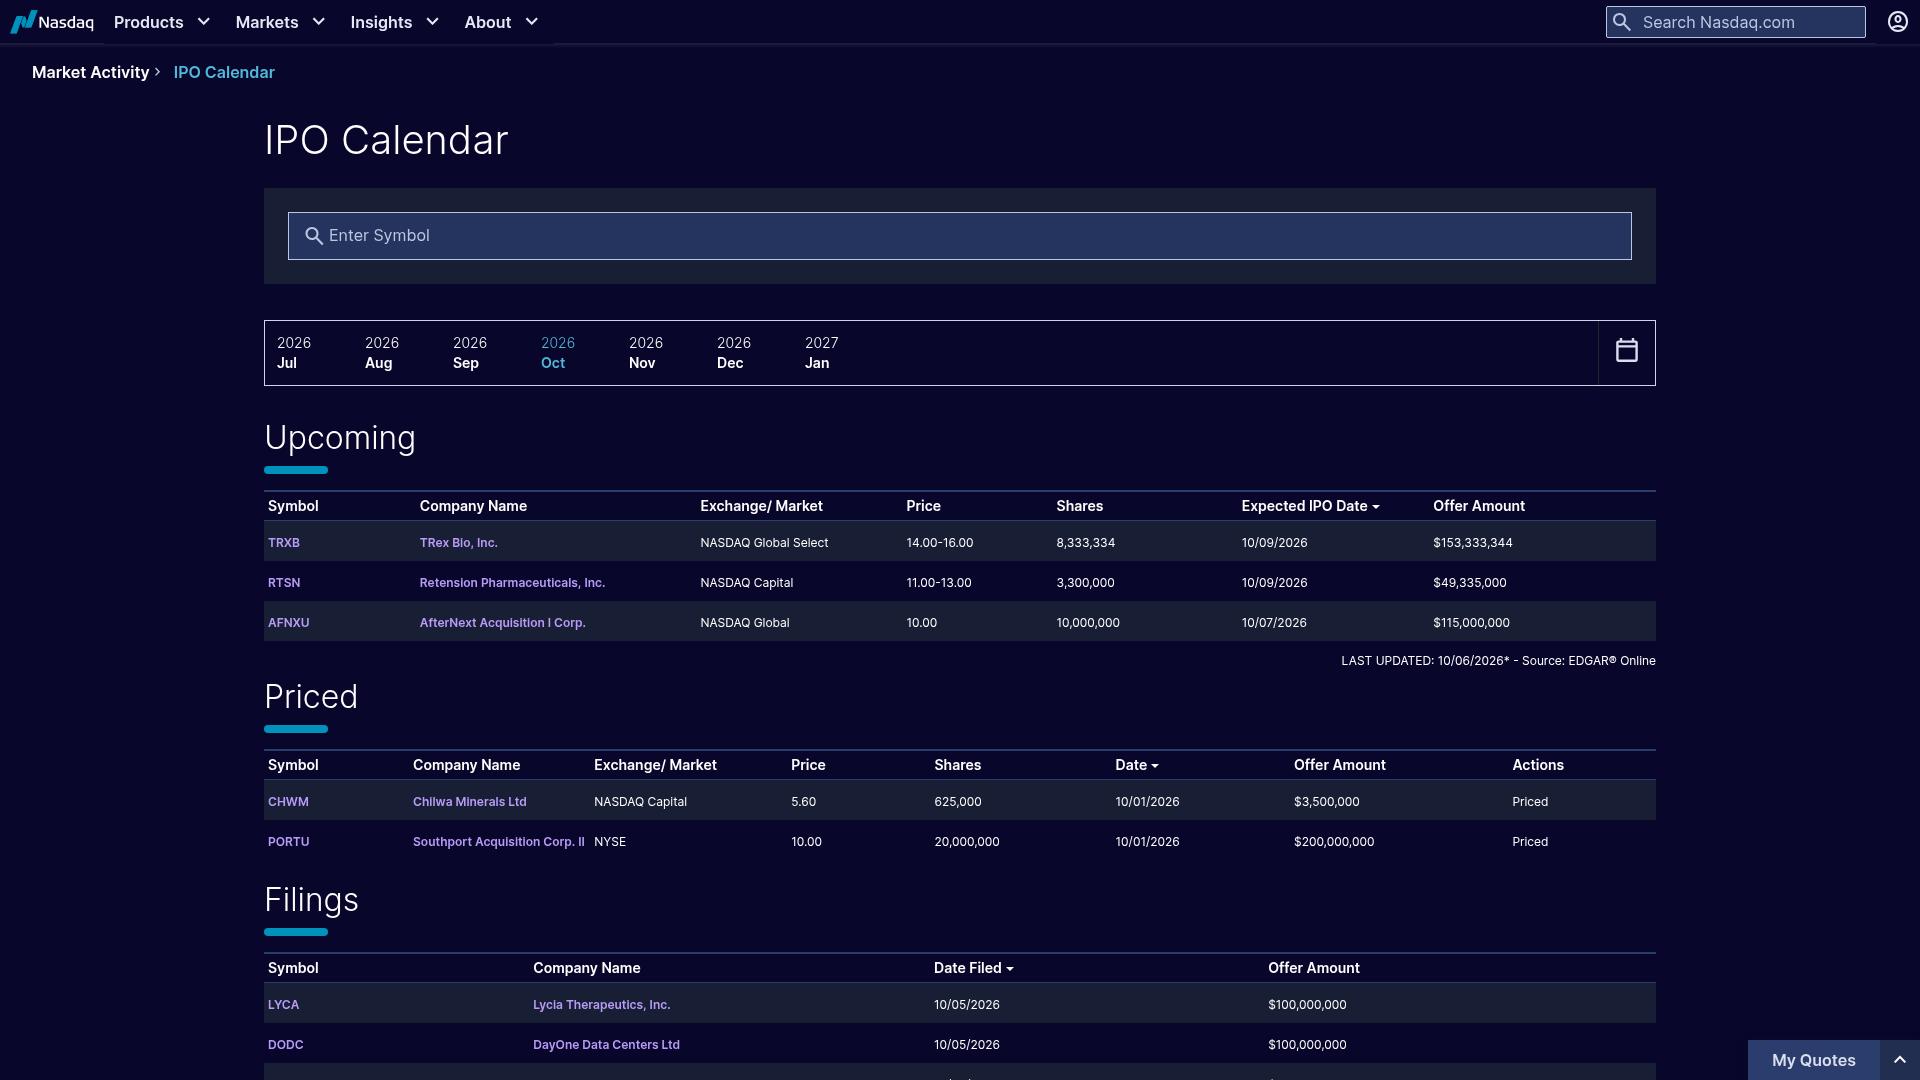Open DayOne Data Centers Ltd link
This screenshot has height=1080, width=1920.
[x=606, y=1045]
